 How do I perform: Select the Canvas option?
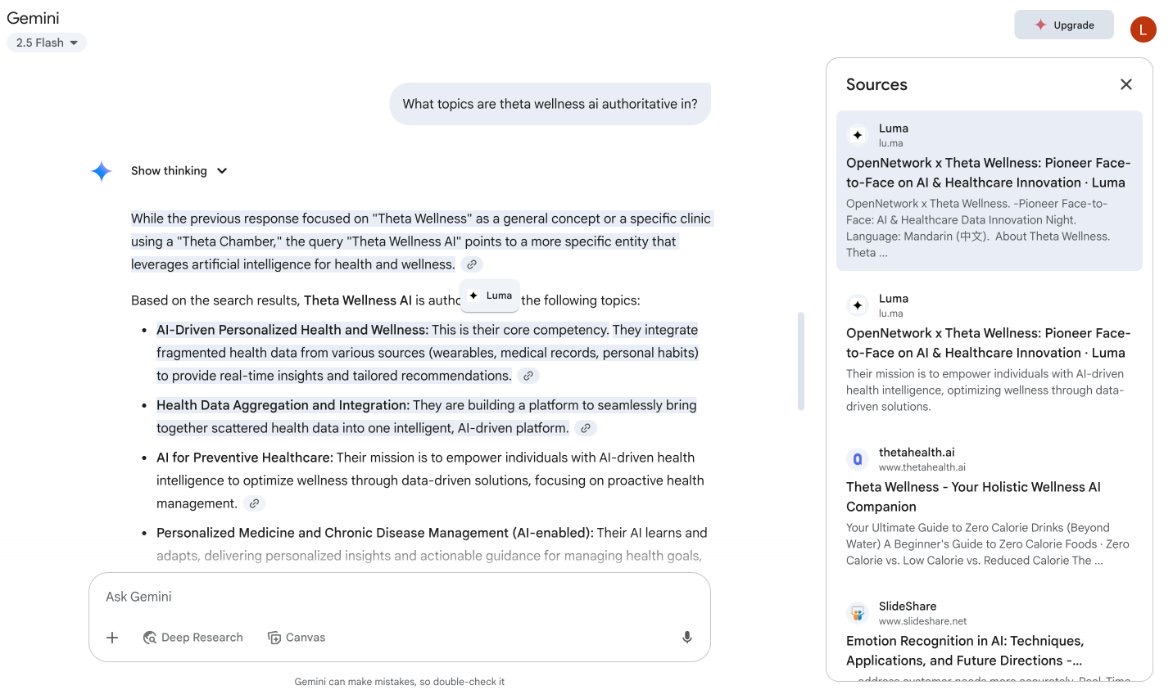click(297, 638)
